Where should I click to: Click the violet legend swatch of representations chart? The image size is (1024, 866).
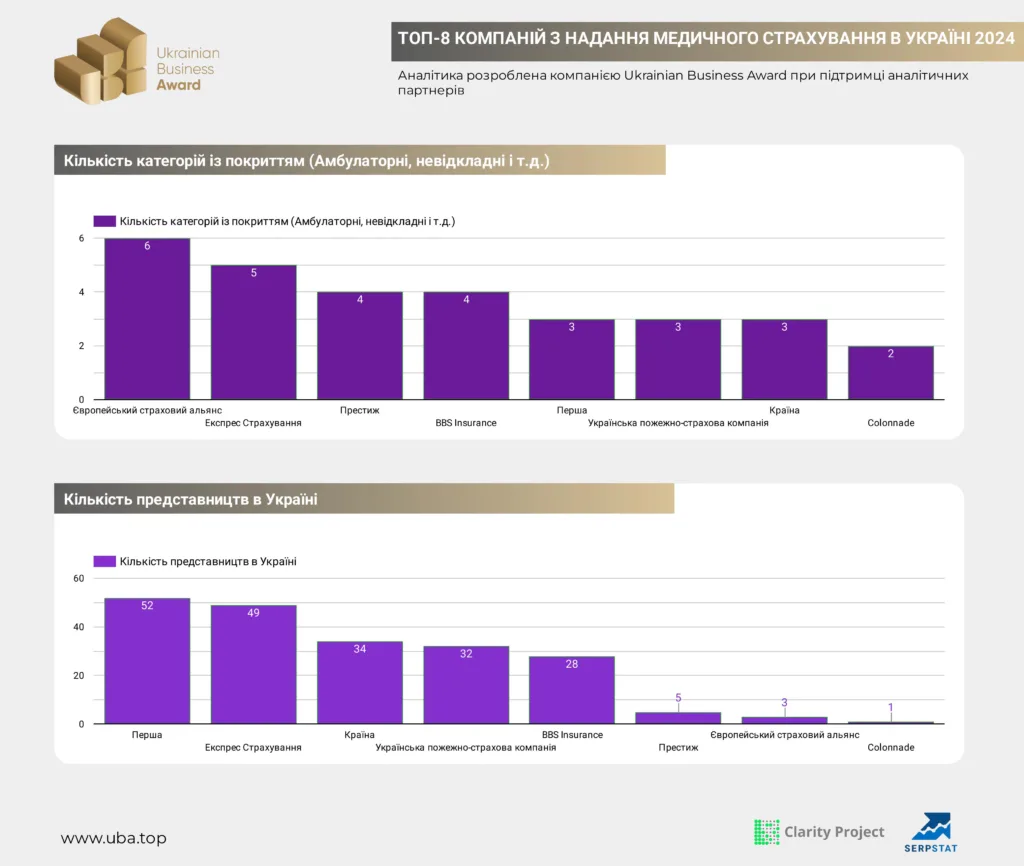coord(104,562)
